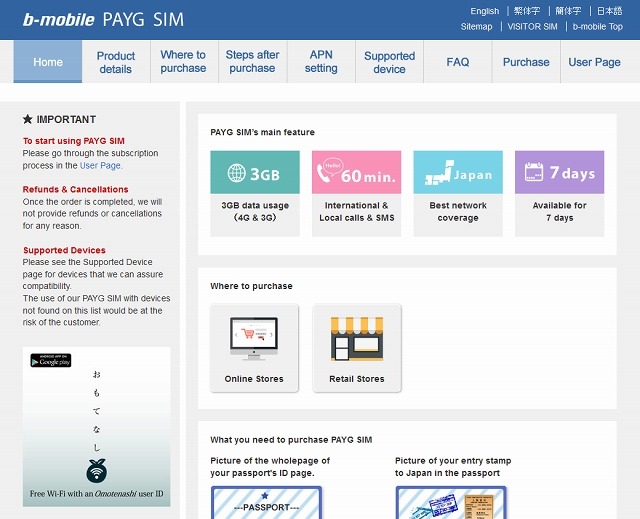Click the Omotenashi Wi-Fi apple logo
The width and height of the screenshot is (640, 519).
[97, 470]
